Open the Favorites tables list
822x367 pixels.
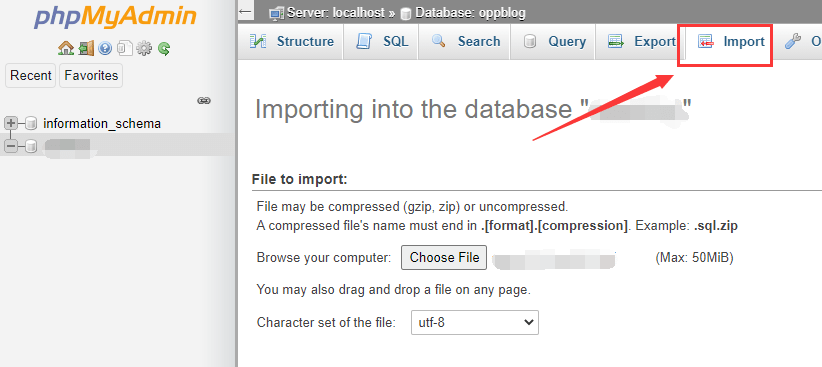(91, 75)
